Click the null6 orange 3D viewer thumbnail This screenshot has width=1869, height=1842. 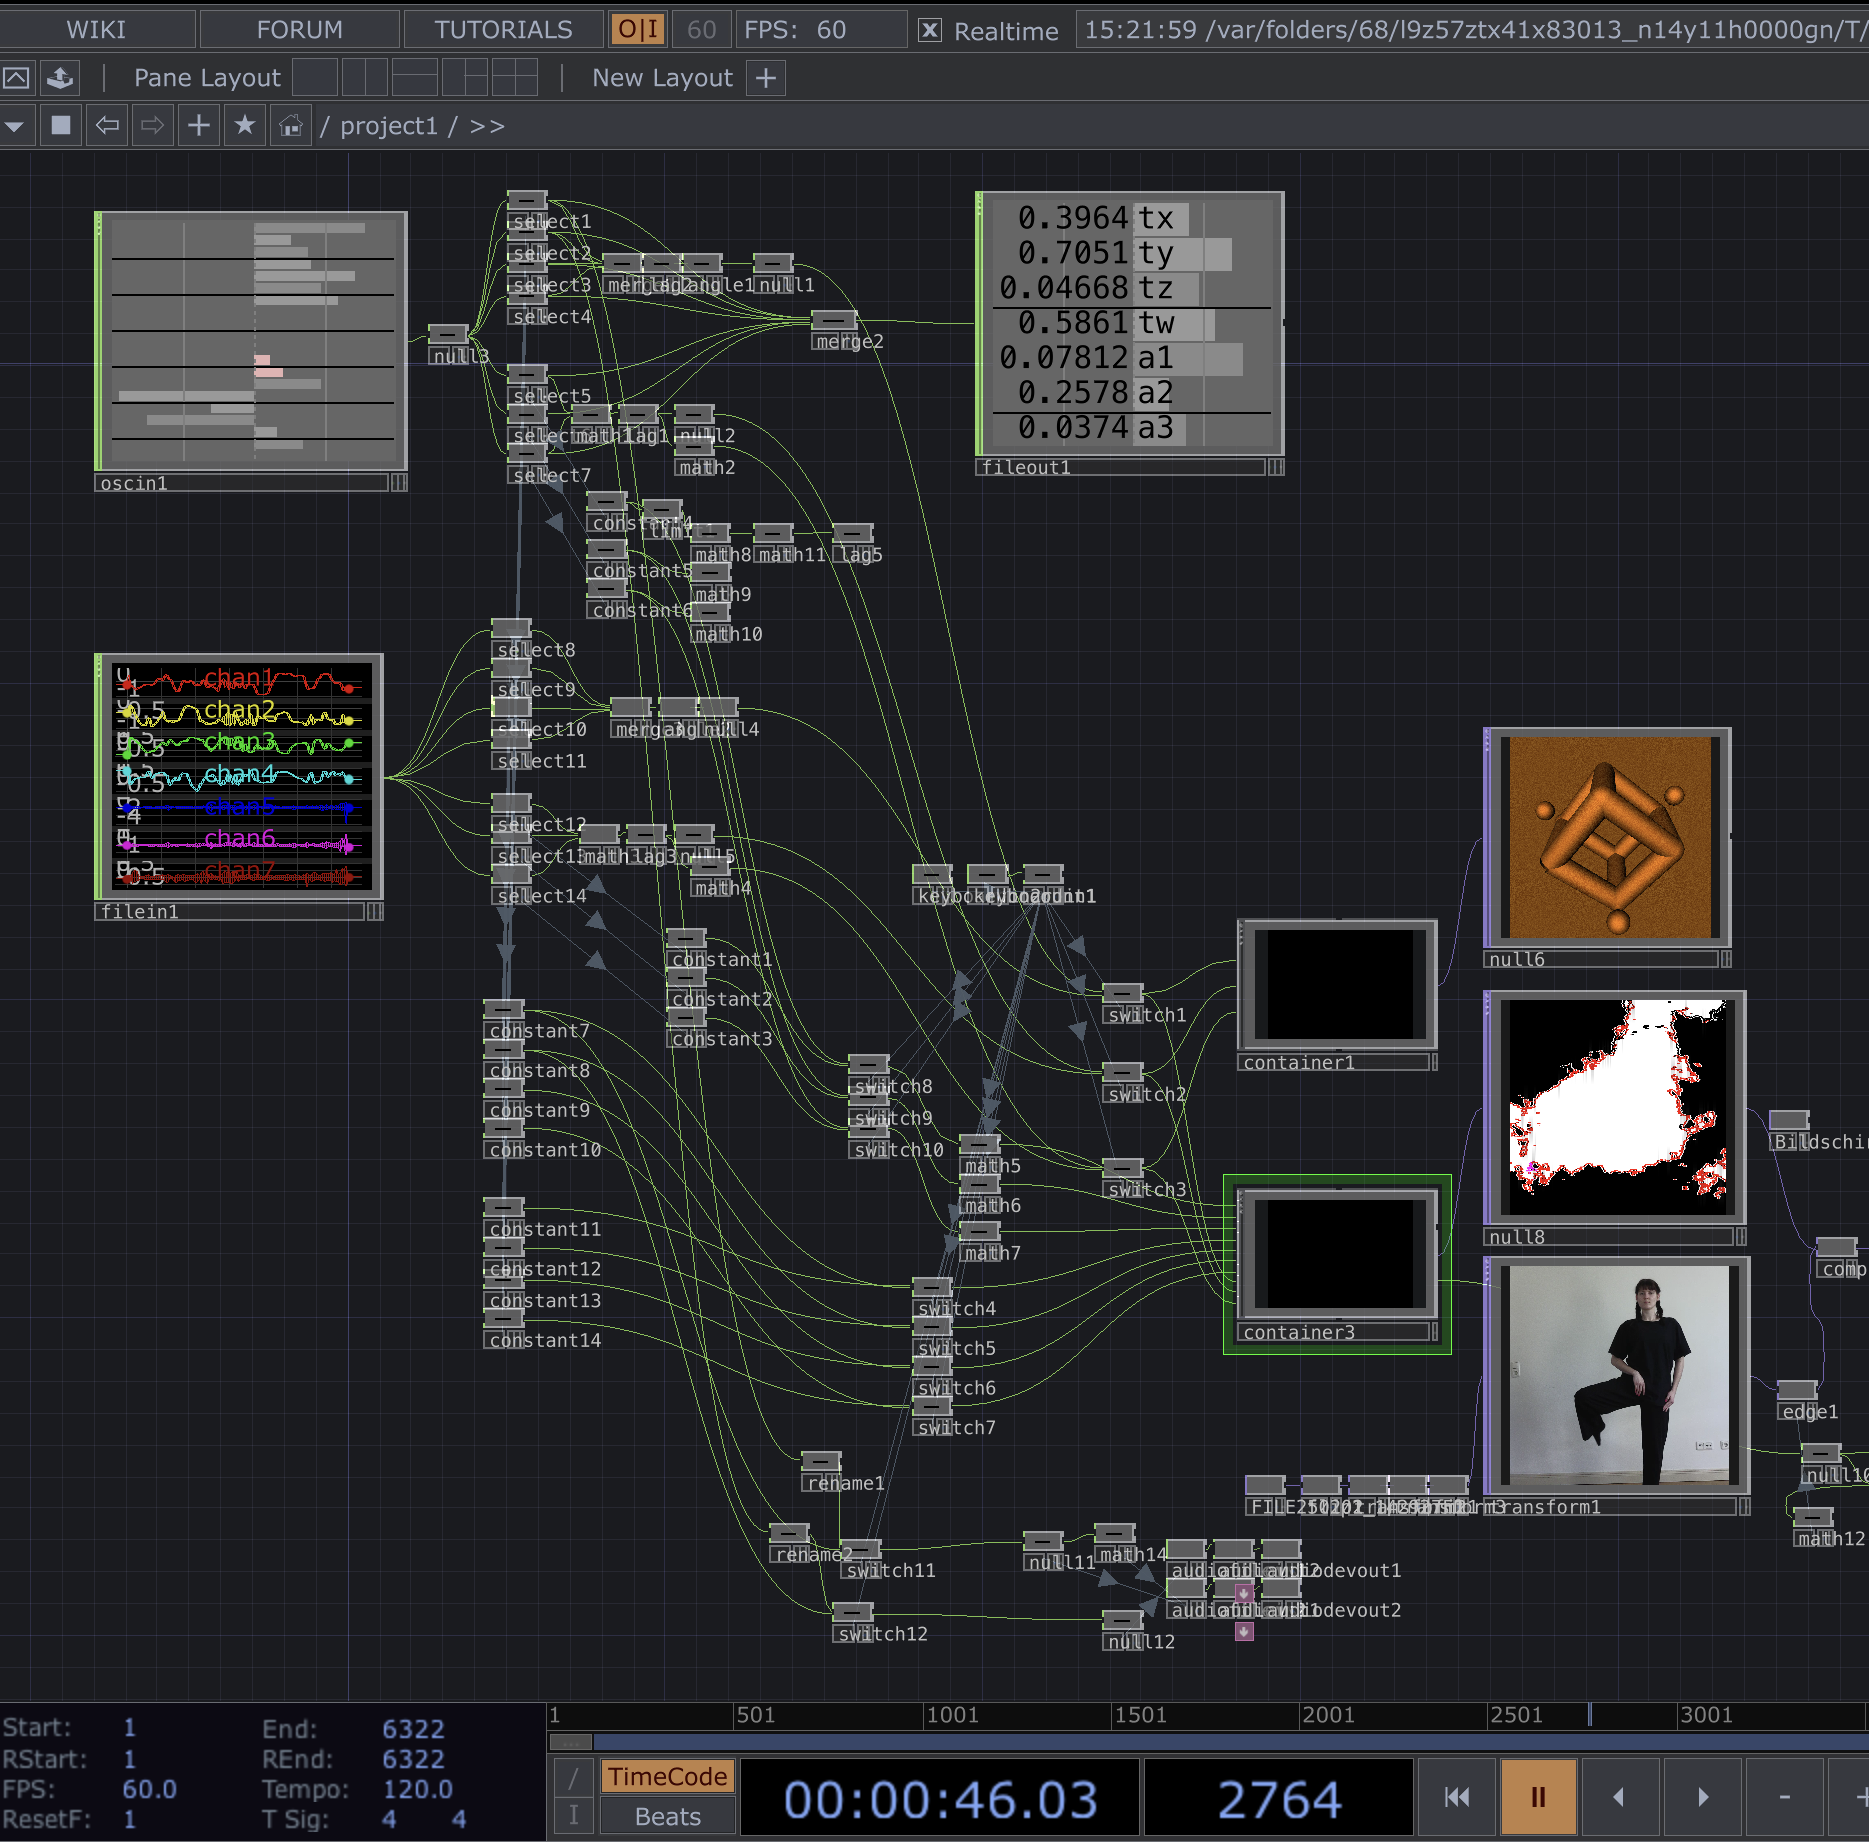tap(1609, 838)
